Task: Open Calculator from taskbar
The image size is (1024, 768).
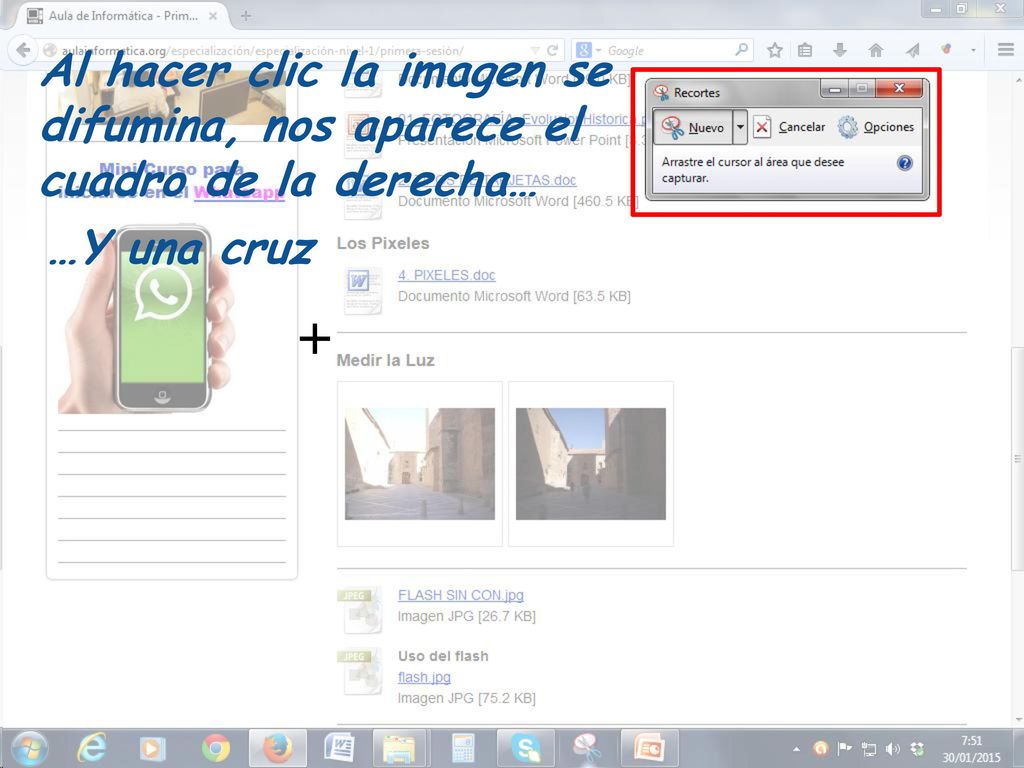Action: [462, 748]
